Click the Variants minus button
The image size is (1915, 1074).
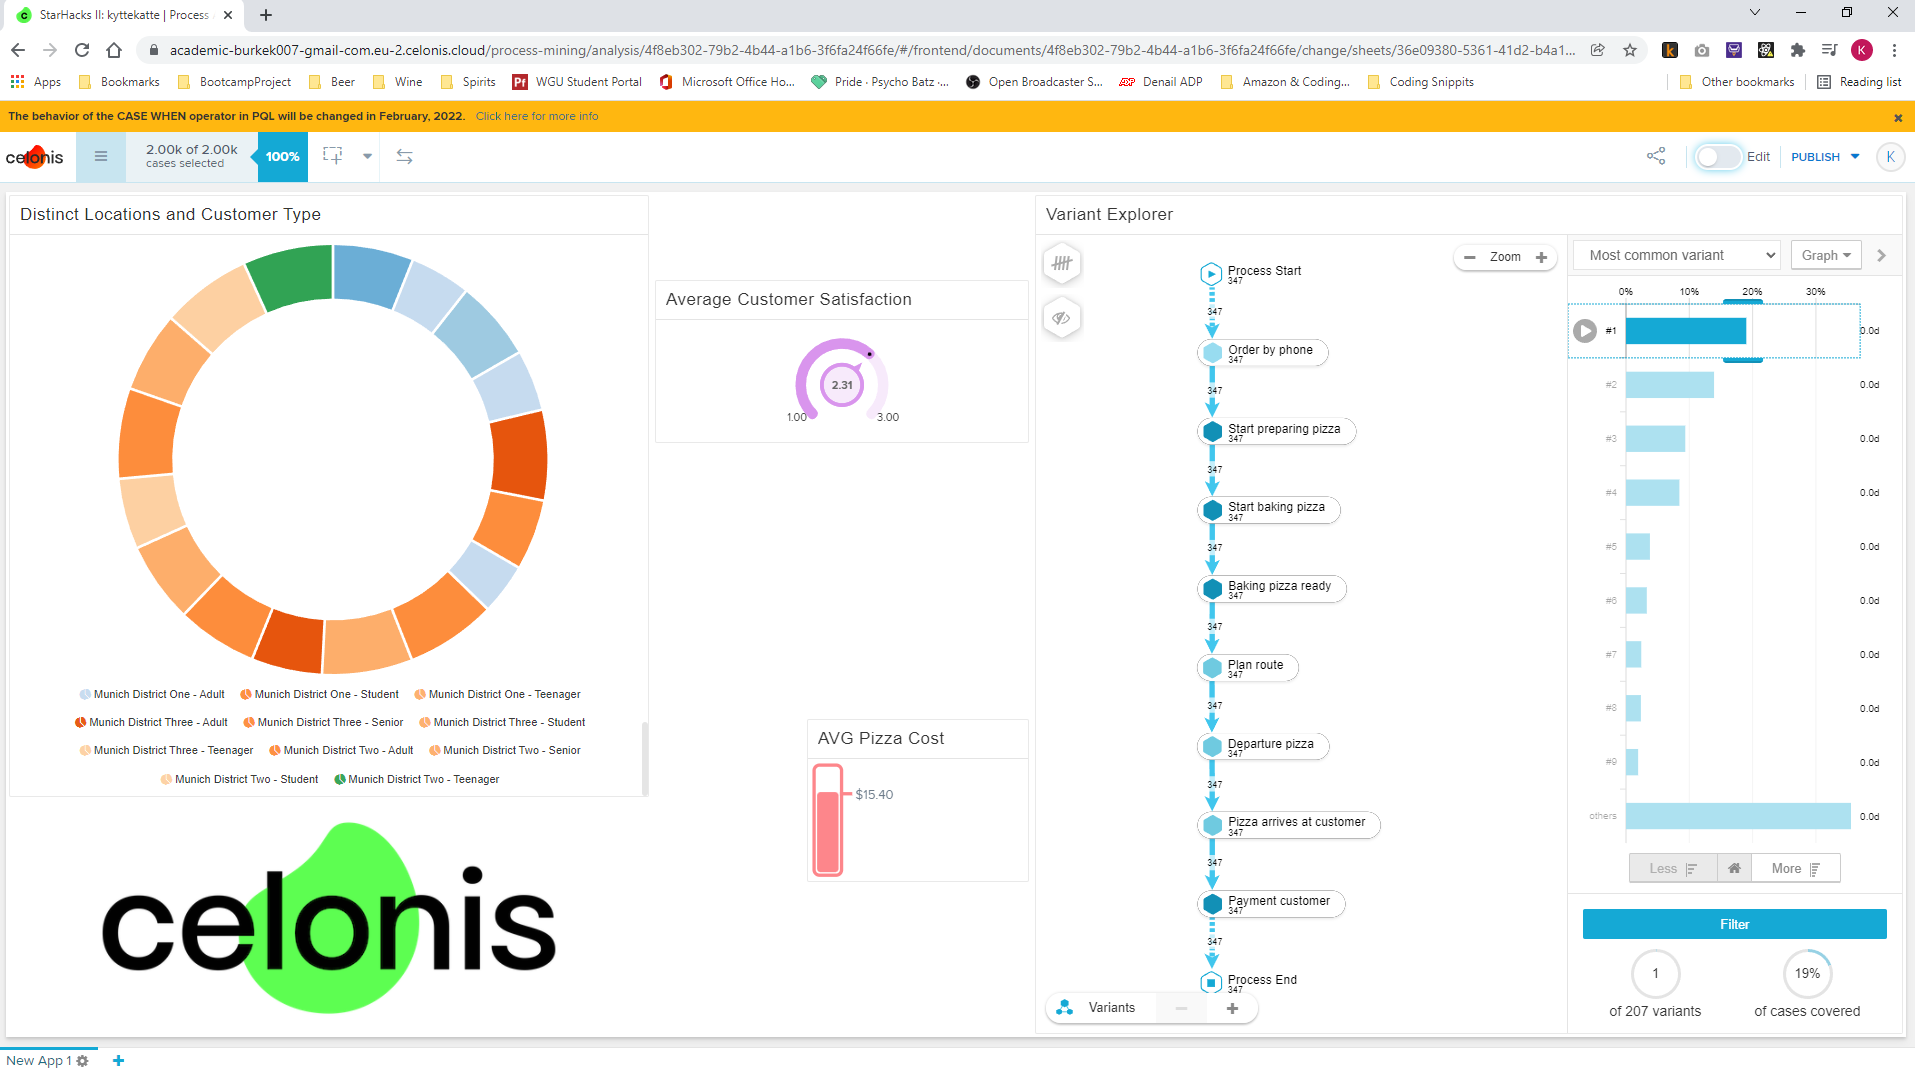pyautogui.click(x=1181, y=1008)
